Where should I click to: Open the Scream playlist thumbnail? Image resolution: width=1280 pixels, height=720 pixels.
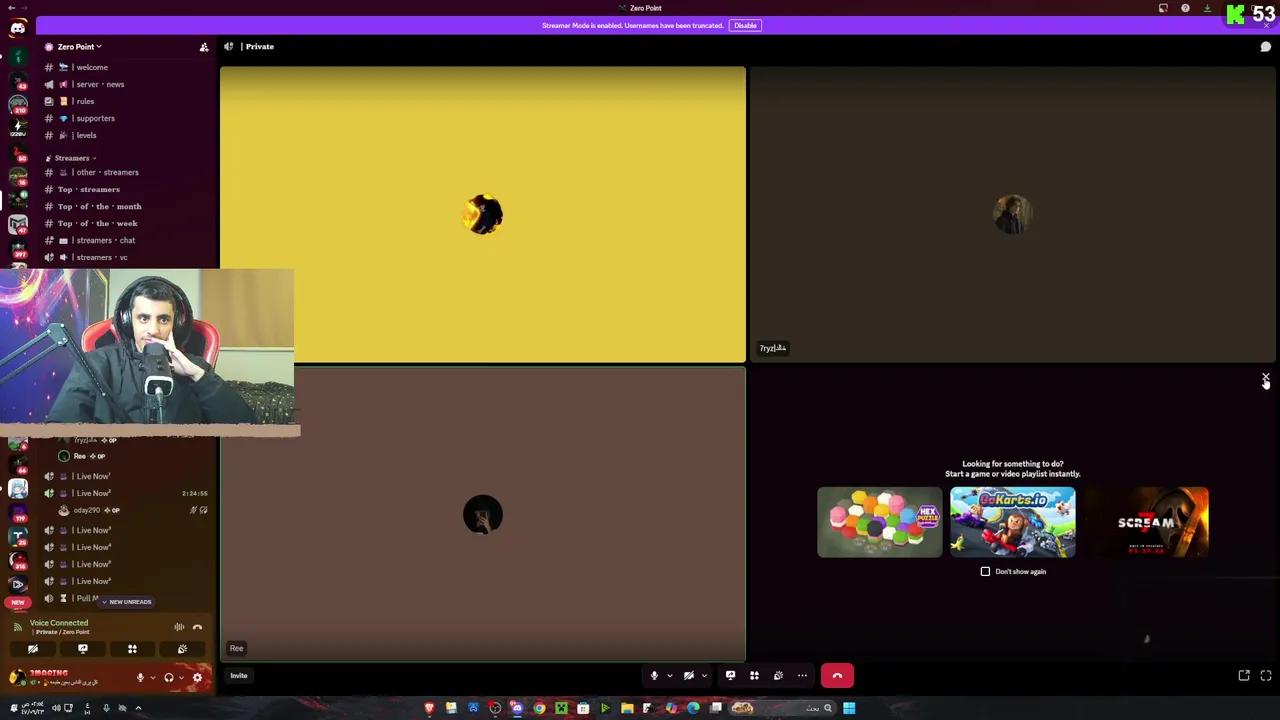click(1146, 522)
